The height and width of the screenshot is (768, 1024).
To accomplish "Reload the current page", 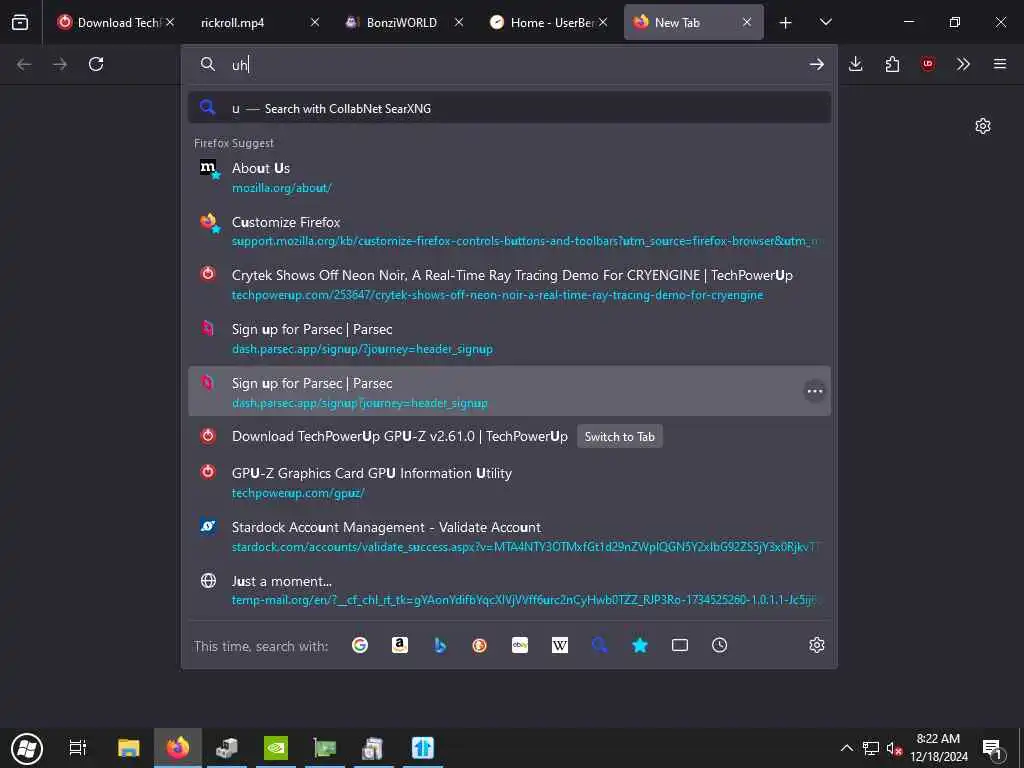I will (x=96, y=64).
